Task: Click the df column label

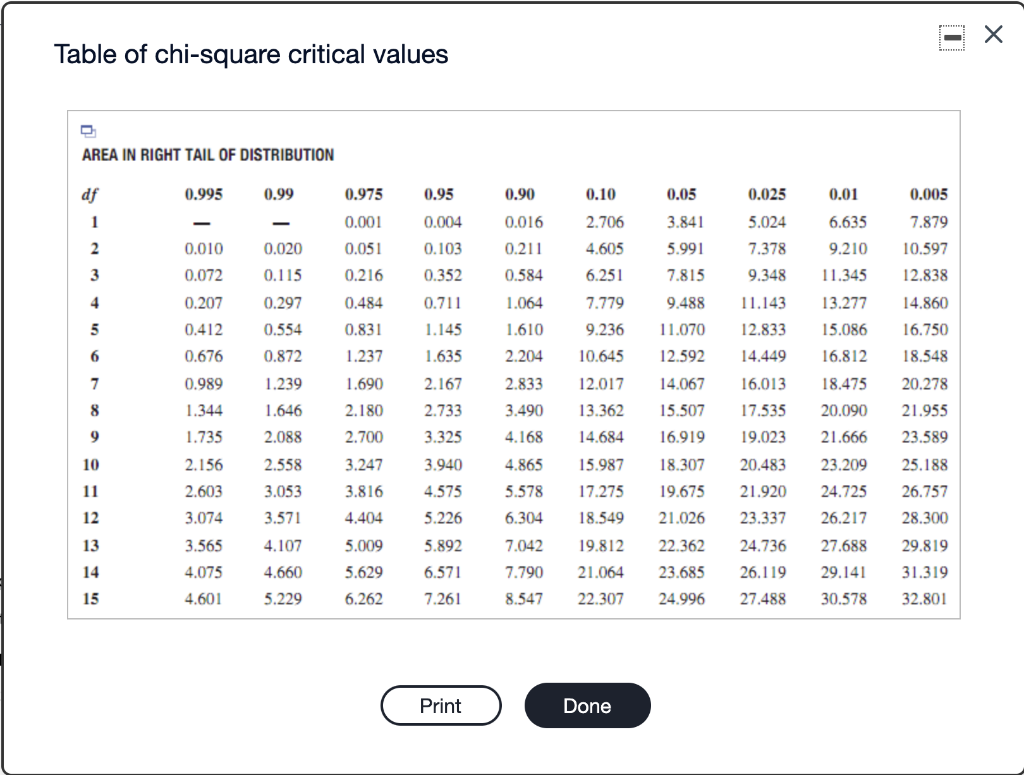Action: click(x=88, y=194)
